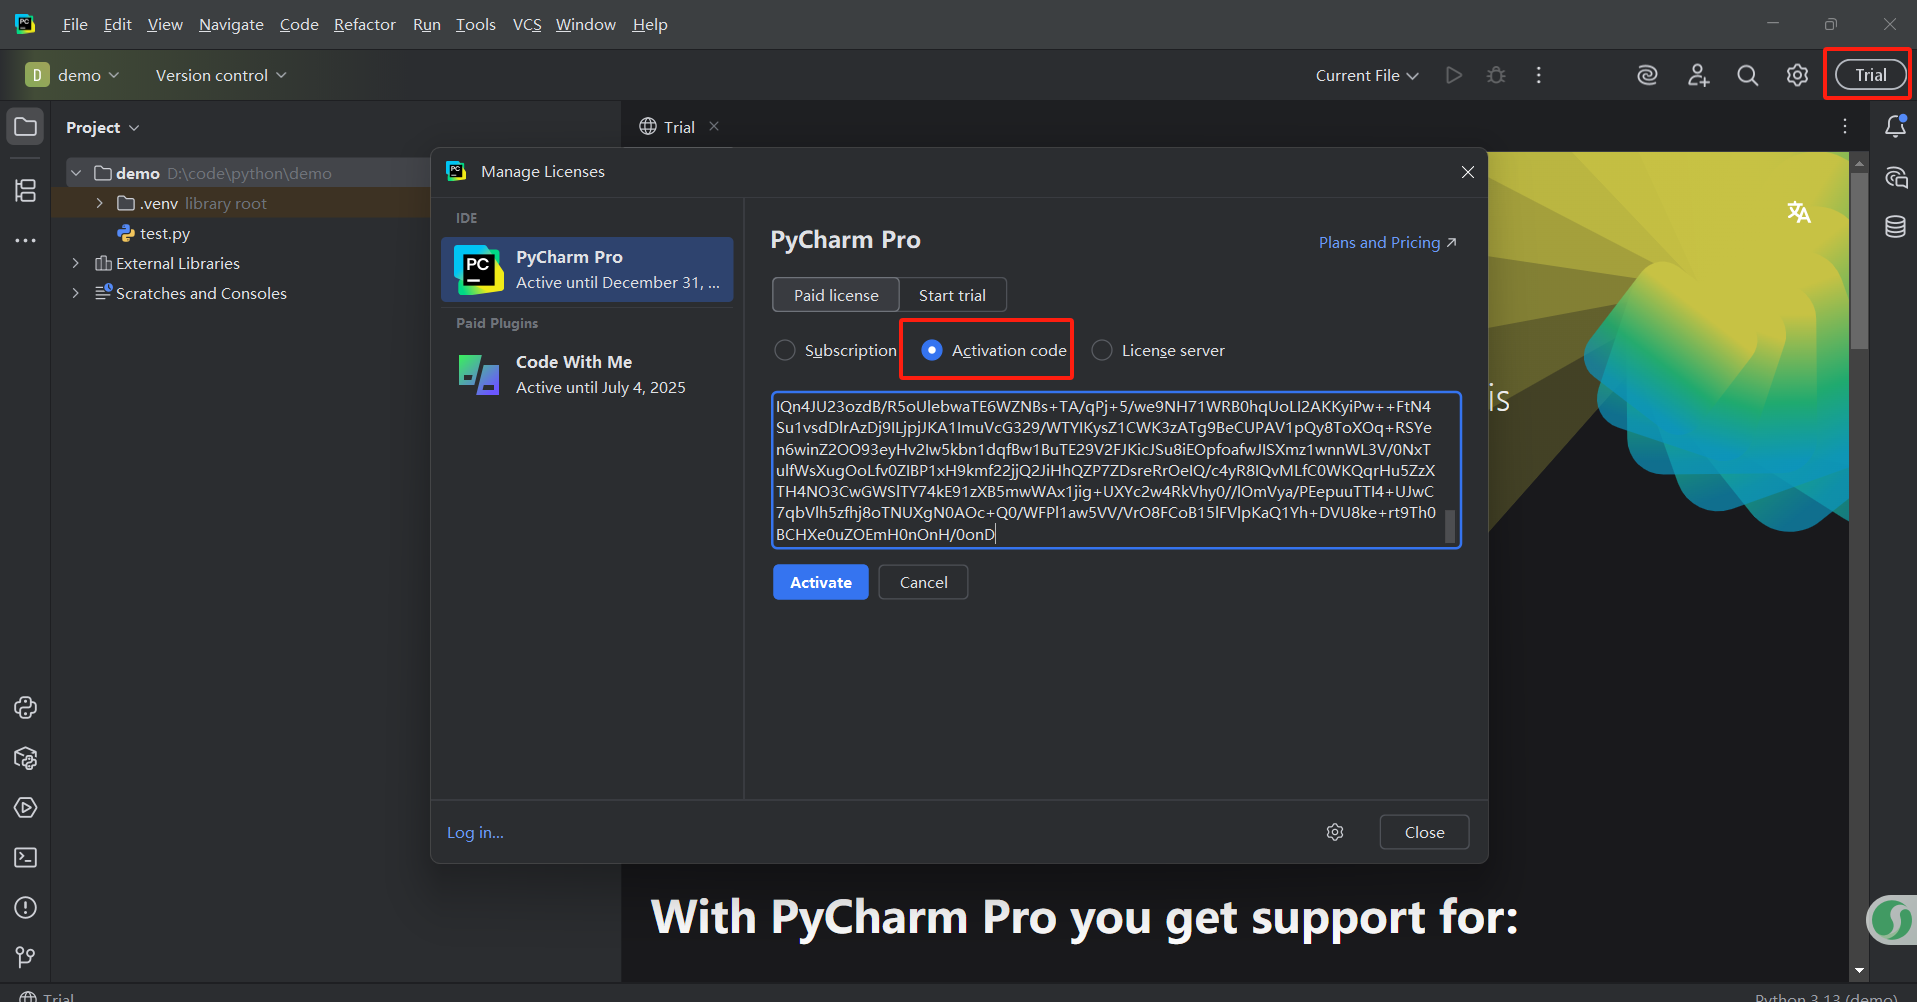Open Code With Me add-user icon
Viewport: 1917px width, 1002px height.
1698,75
